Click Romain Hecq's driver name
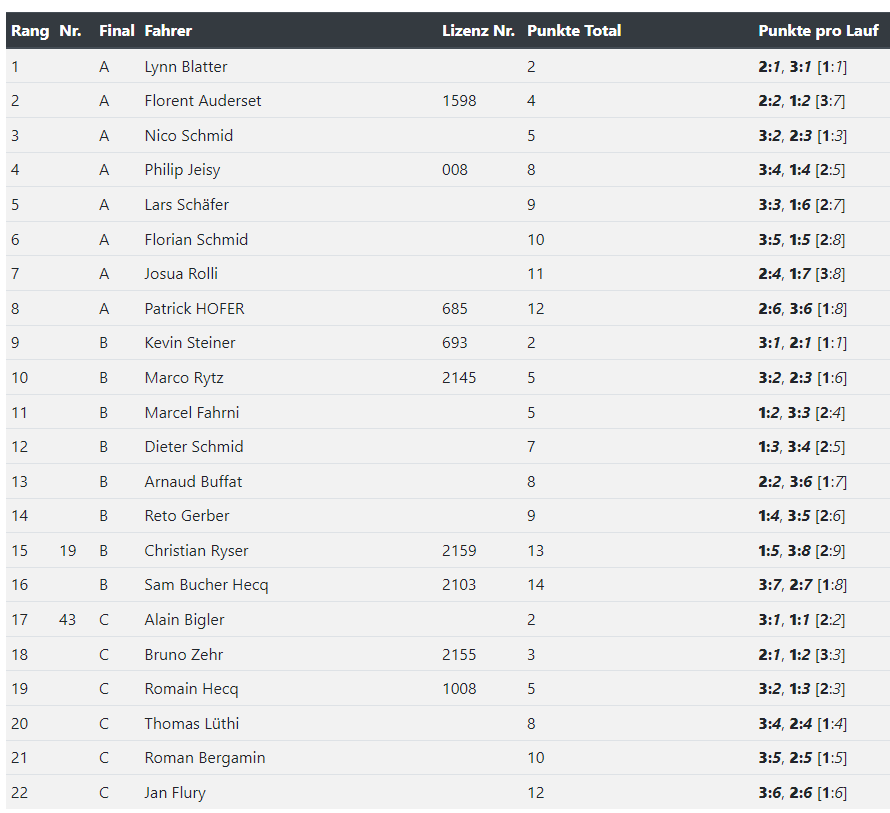The height and width of the screenshot is (813, 890). (191, 689)
